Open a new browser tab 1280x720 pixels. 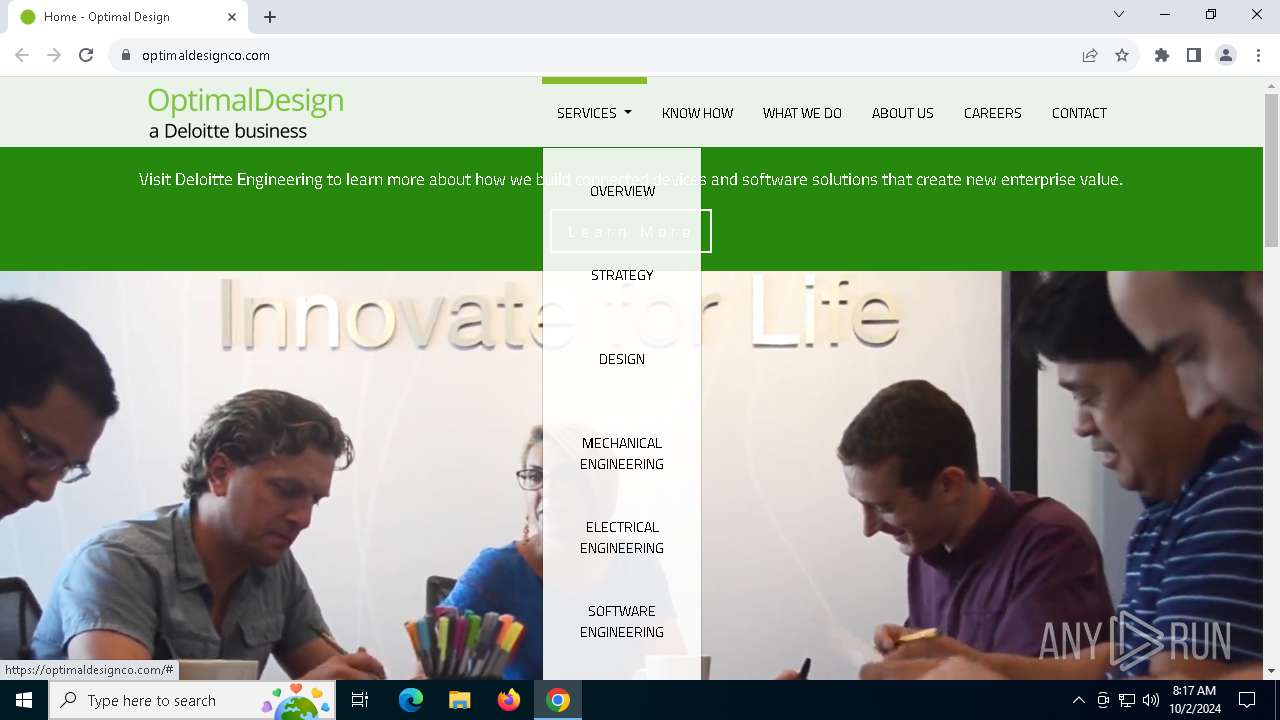[x=270, y=17]
